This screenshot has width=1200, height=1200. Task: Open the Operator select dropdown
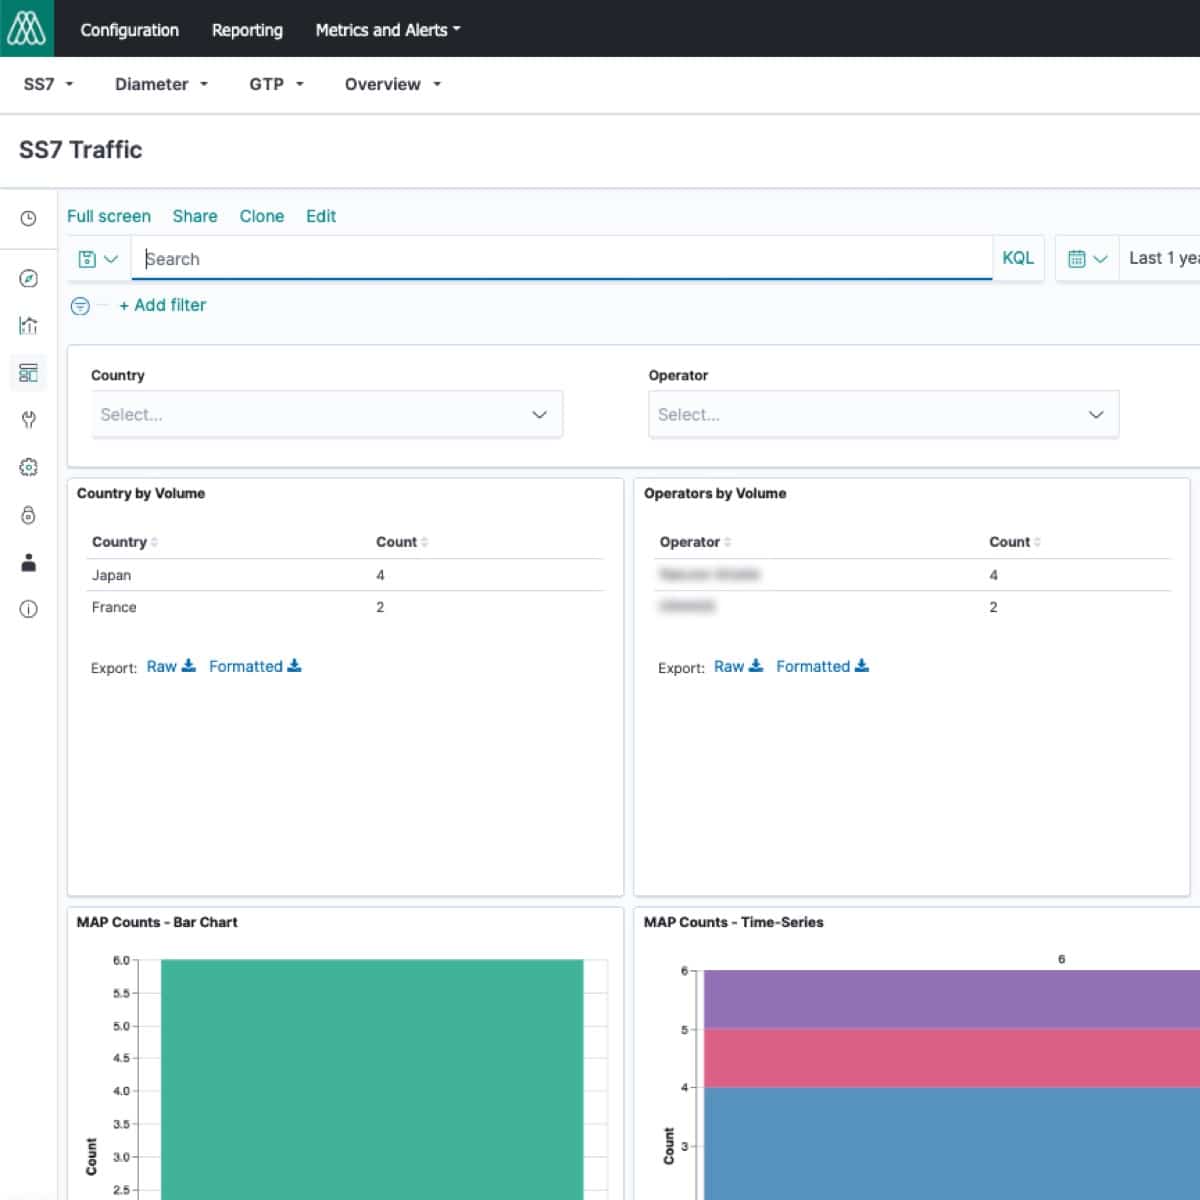[x=884, y=414]
